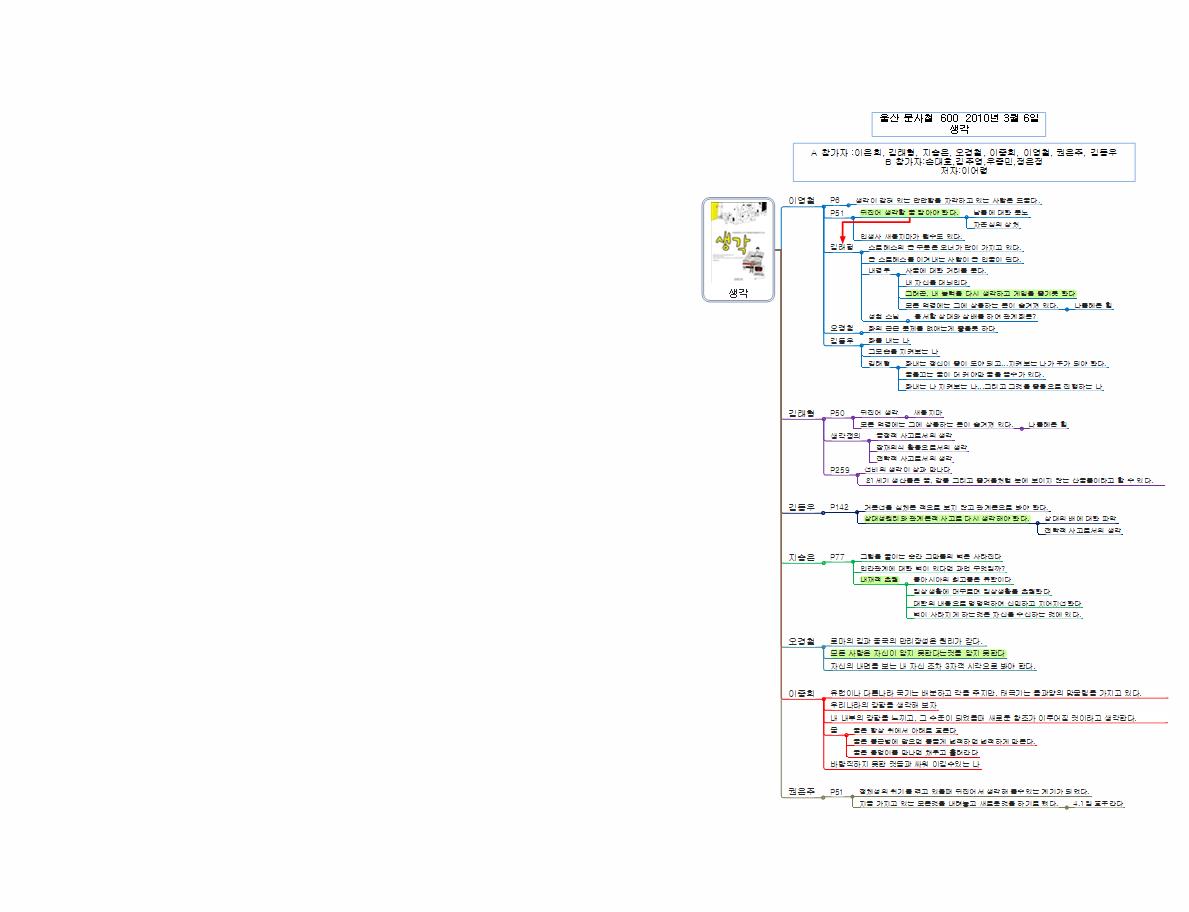This screenshot has width=1189, height=912.
Task: Select the P142 node
Action: [x=839, y=508]
